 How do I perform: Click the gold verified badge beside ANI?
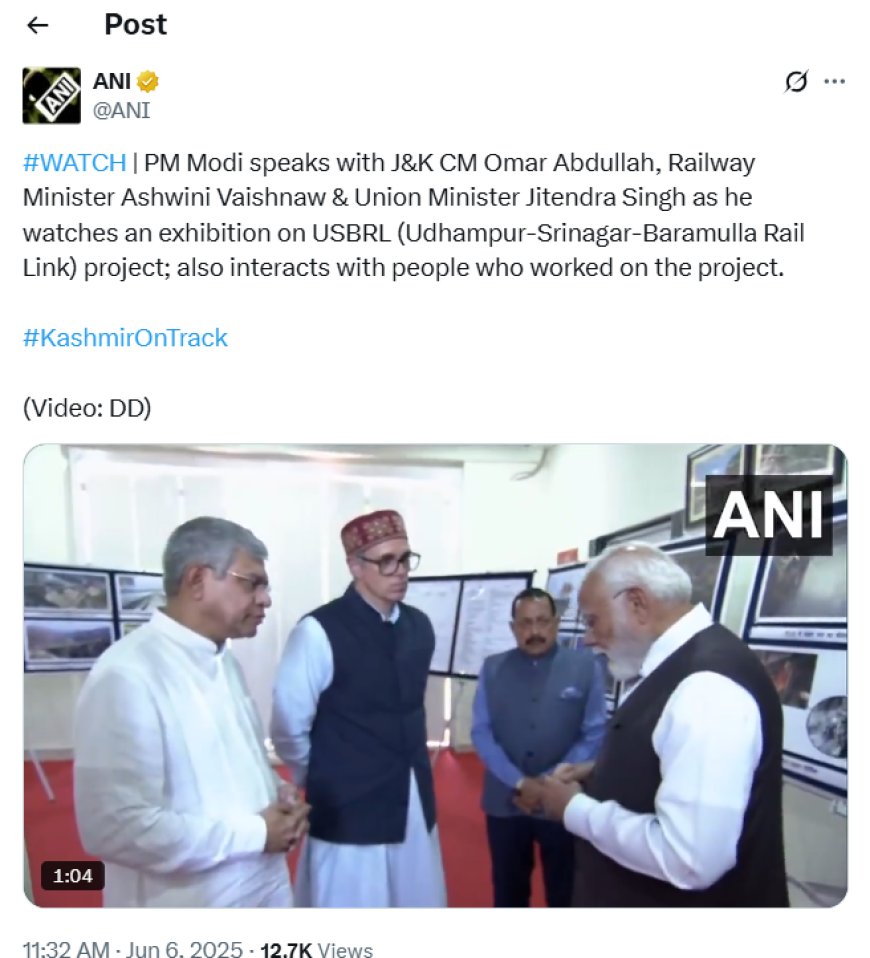click(147, 81)
